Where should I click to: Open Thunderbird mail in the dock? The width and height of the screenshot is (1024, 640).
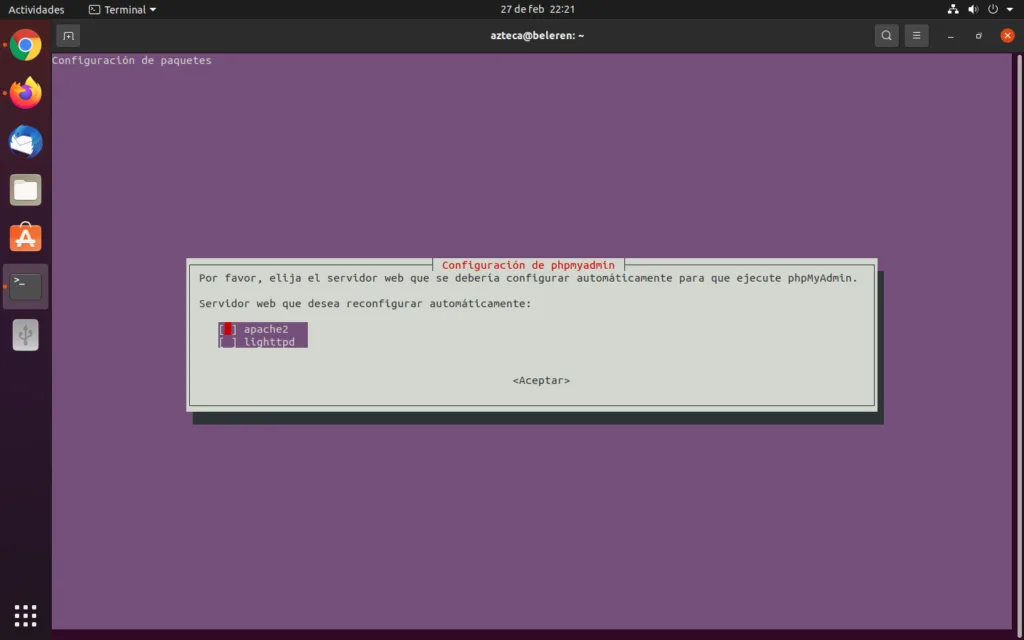(25, 142)
